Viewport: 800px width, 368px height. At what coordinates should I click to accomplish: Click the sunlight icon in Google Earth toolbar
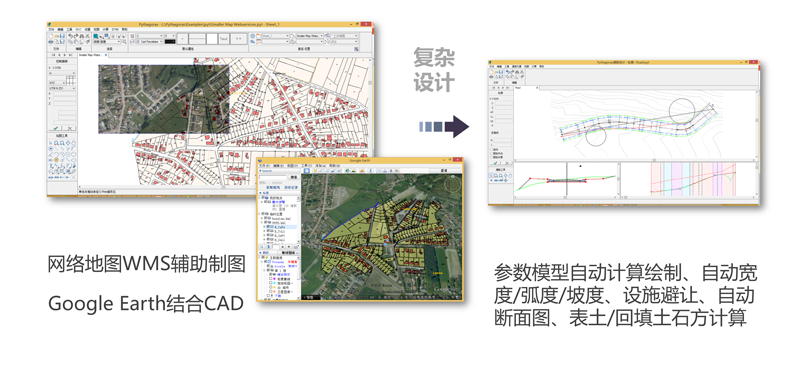click(x=354, y=171)
